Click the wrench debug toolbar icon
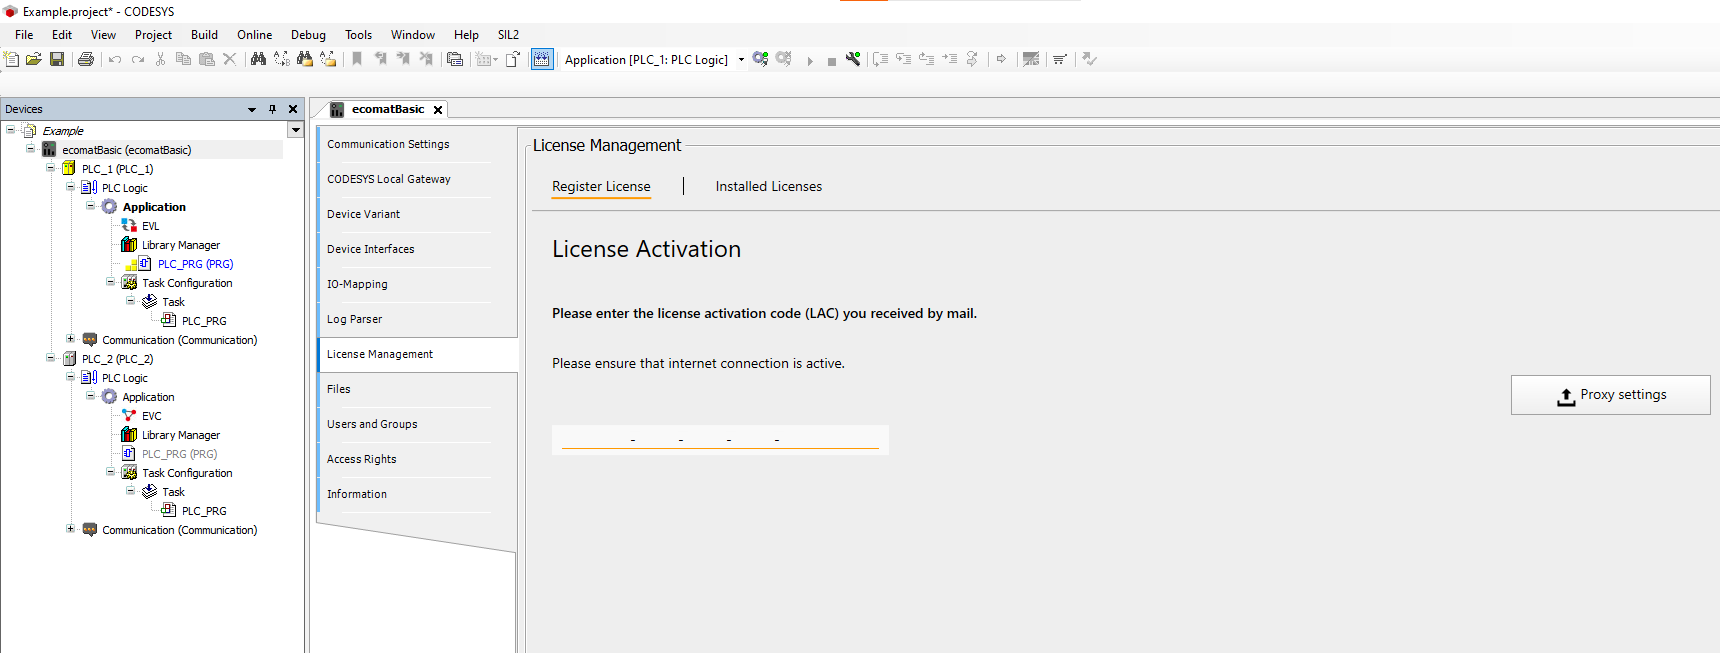1720x653 pixels. [x=853, y=59]
